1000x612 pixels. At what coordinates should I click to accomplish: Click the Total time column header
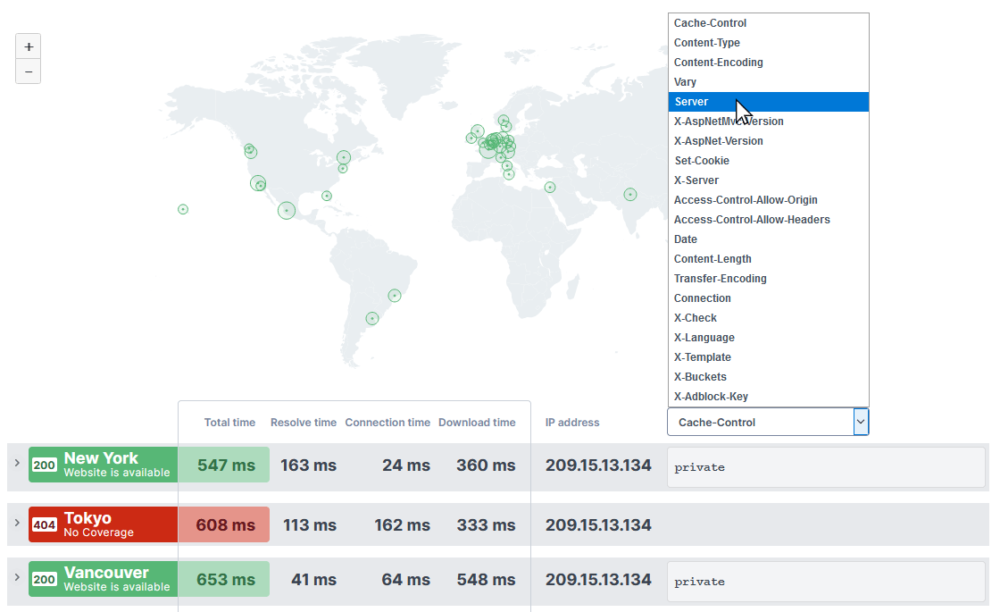pos(229,422)
